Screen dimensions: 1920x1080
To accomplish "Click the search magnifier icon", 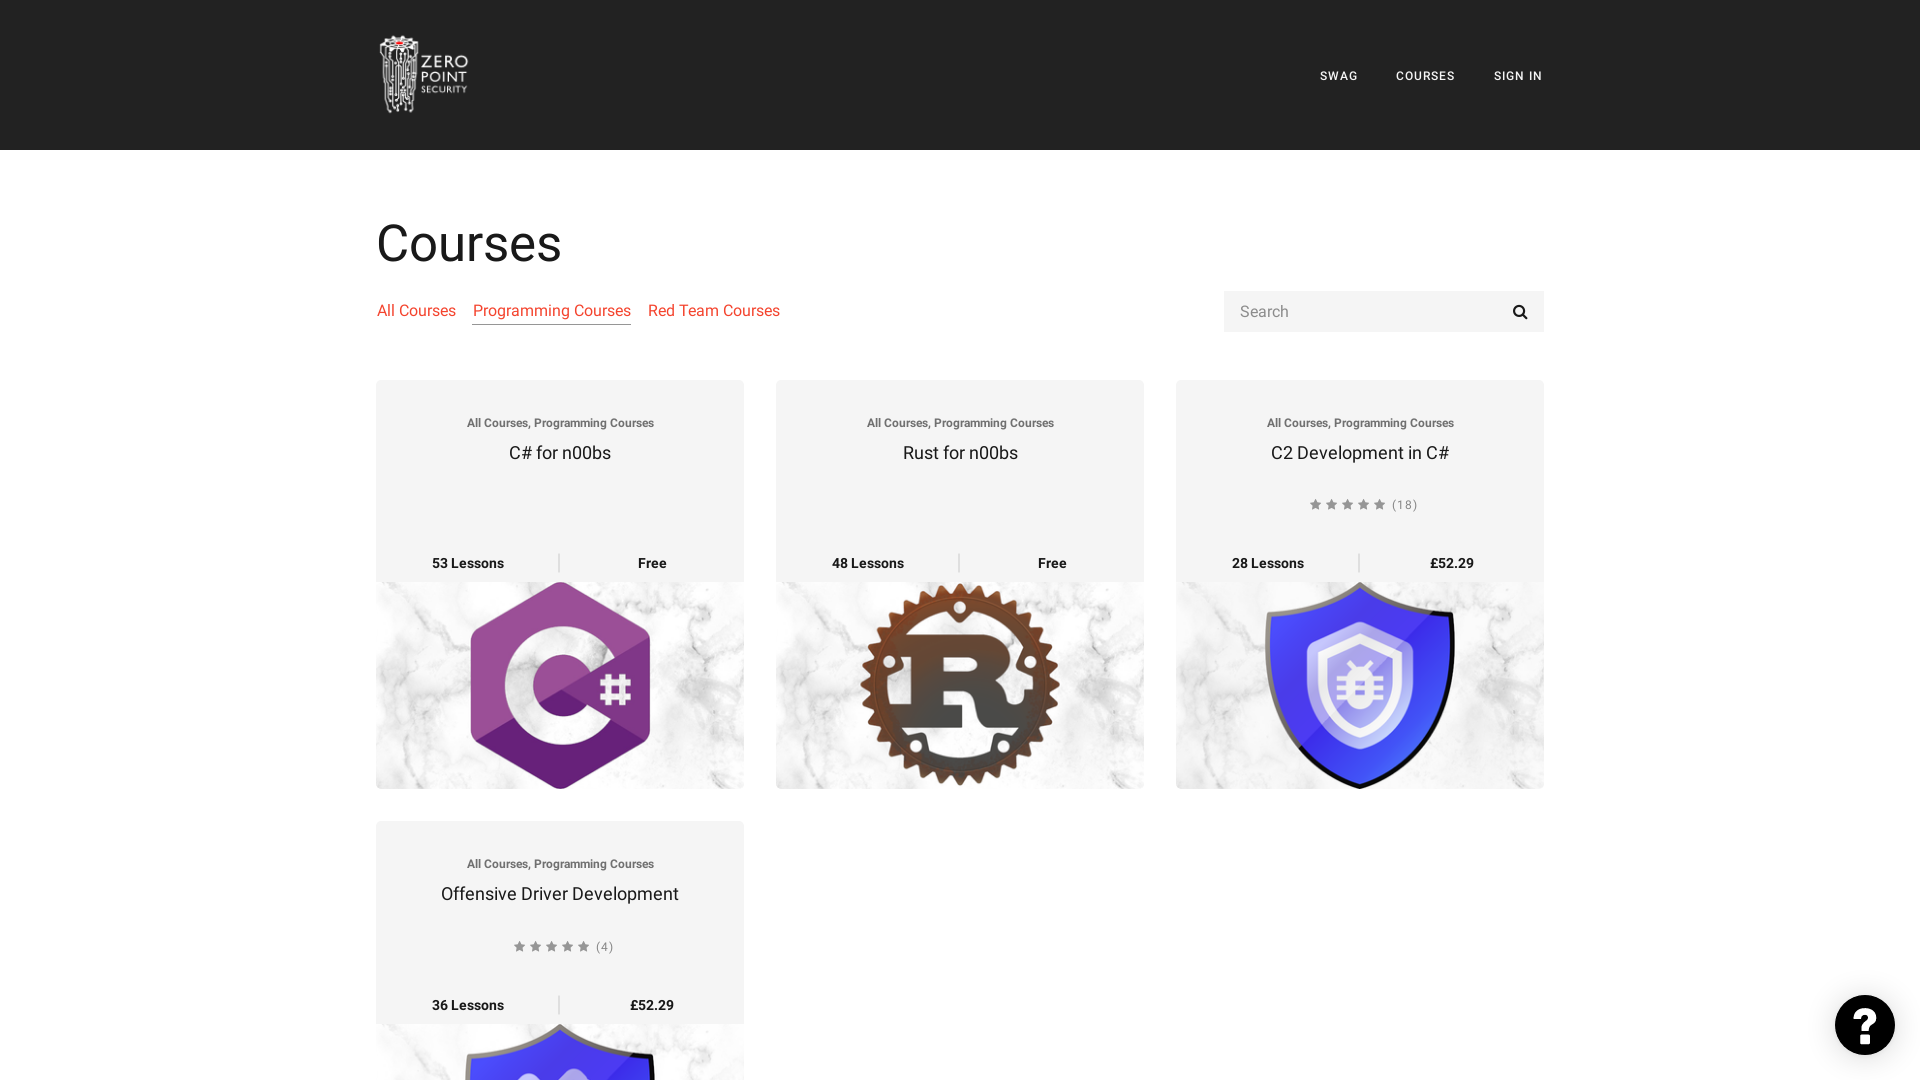I will pyautogui.click(x=1519, y=311).
